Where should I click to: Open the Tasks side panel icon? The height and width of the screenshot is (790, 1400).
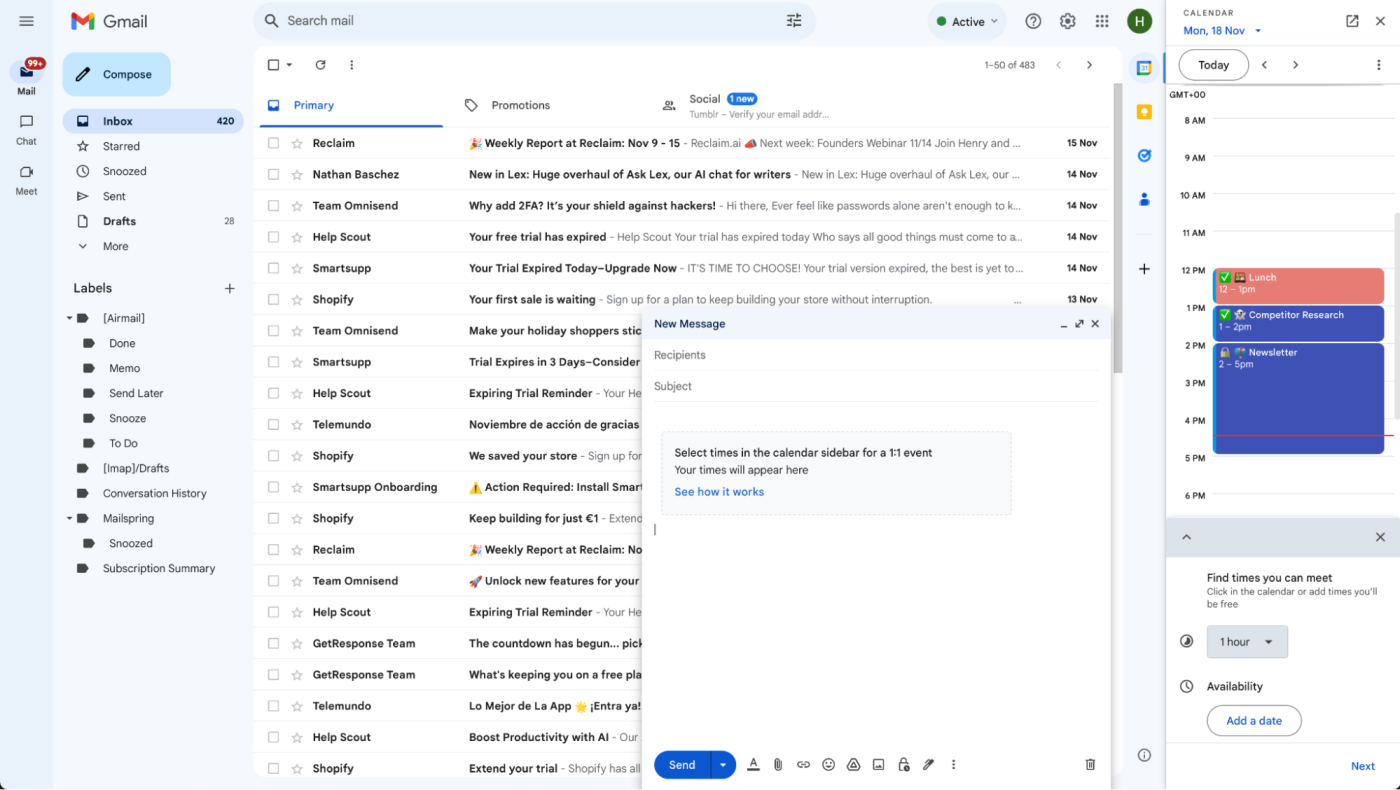1144,155
